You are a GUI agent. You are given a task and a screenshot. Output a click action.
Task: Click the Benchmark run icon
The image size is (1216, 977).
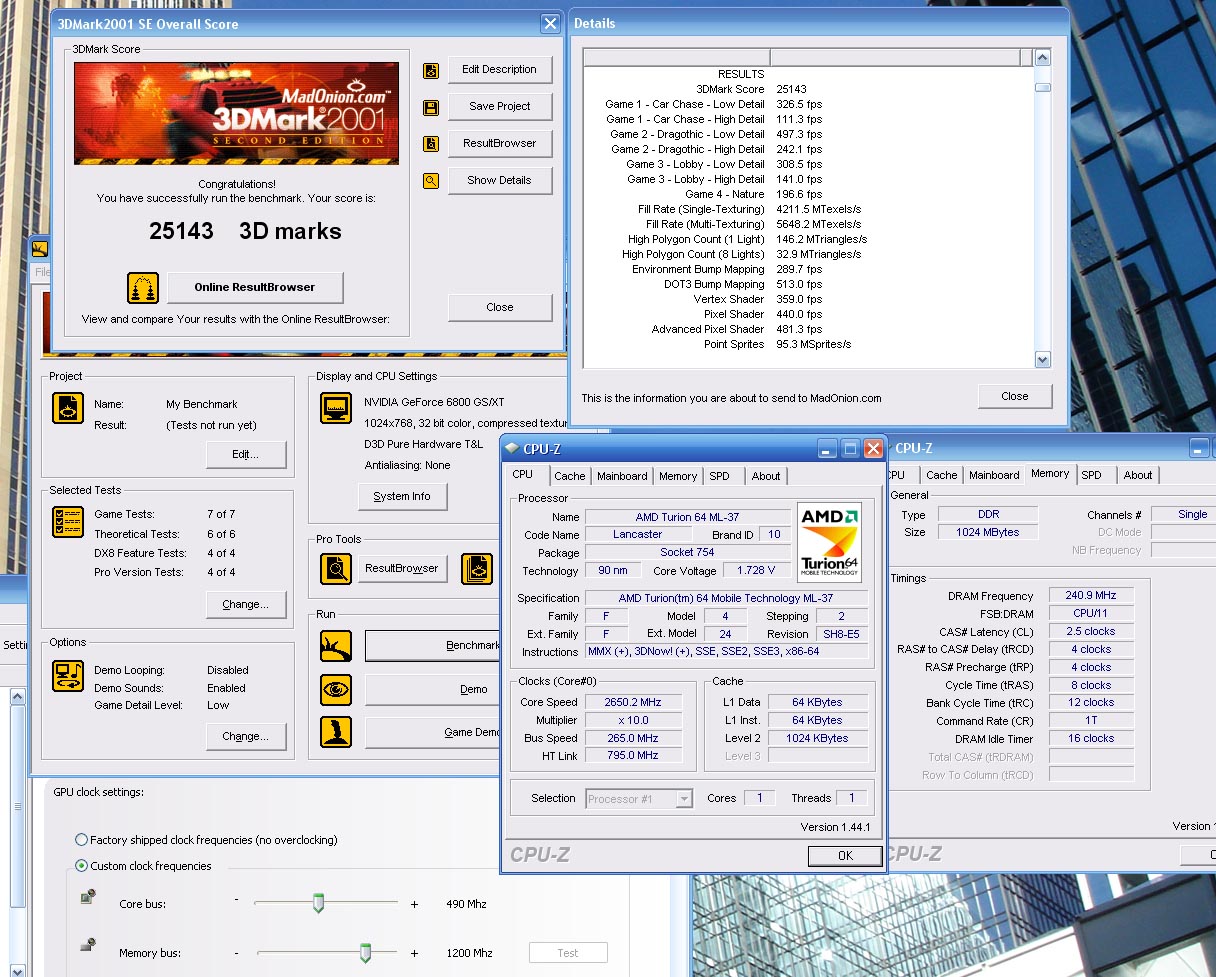pos(336,646)
